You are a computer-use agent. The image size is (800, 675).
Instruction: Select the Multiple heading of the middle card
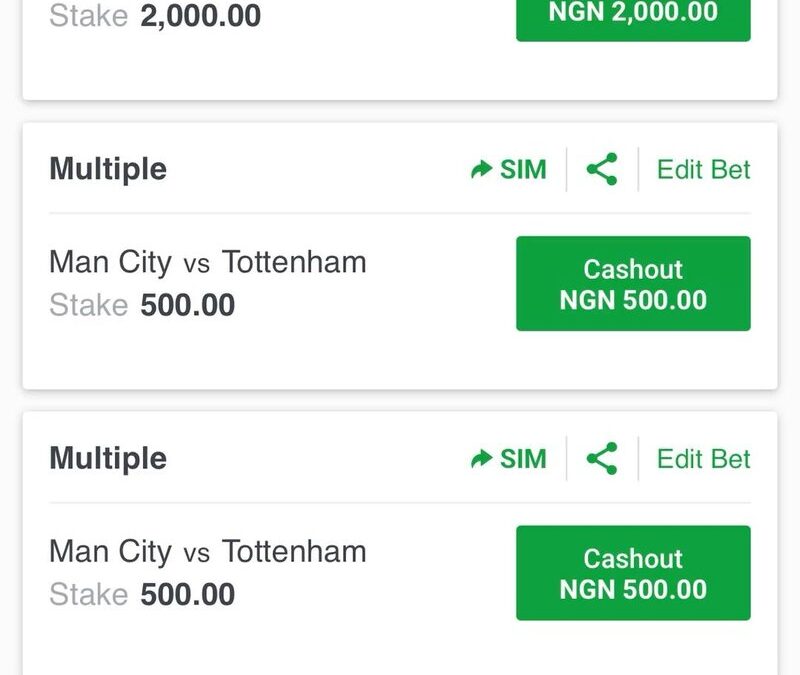coord(108,169)
